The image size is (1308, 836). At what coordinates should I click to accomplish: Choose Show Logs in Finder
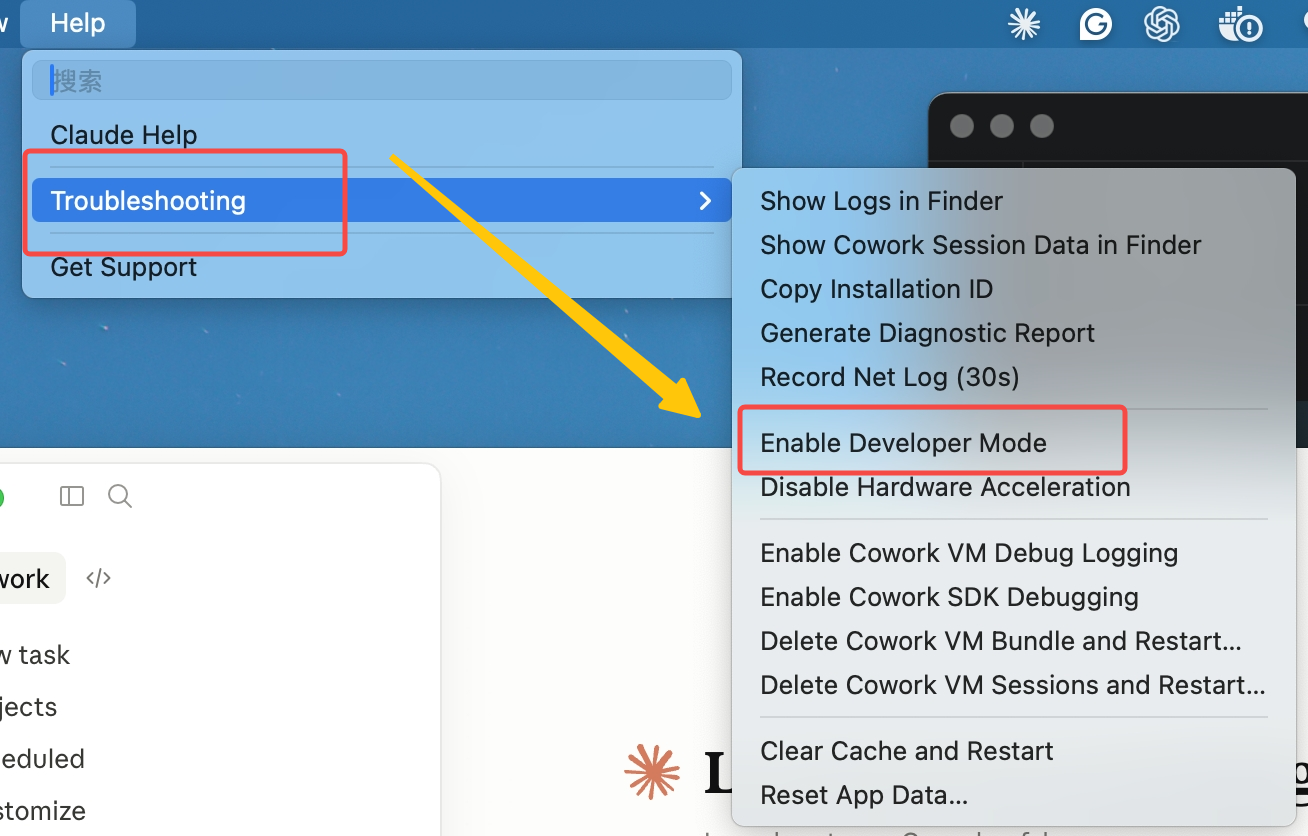click(x=881, y=201)
